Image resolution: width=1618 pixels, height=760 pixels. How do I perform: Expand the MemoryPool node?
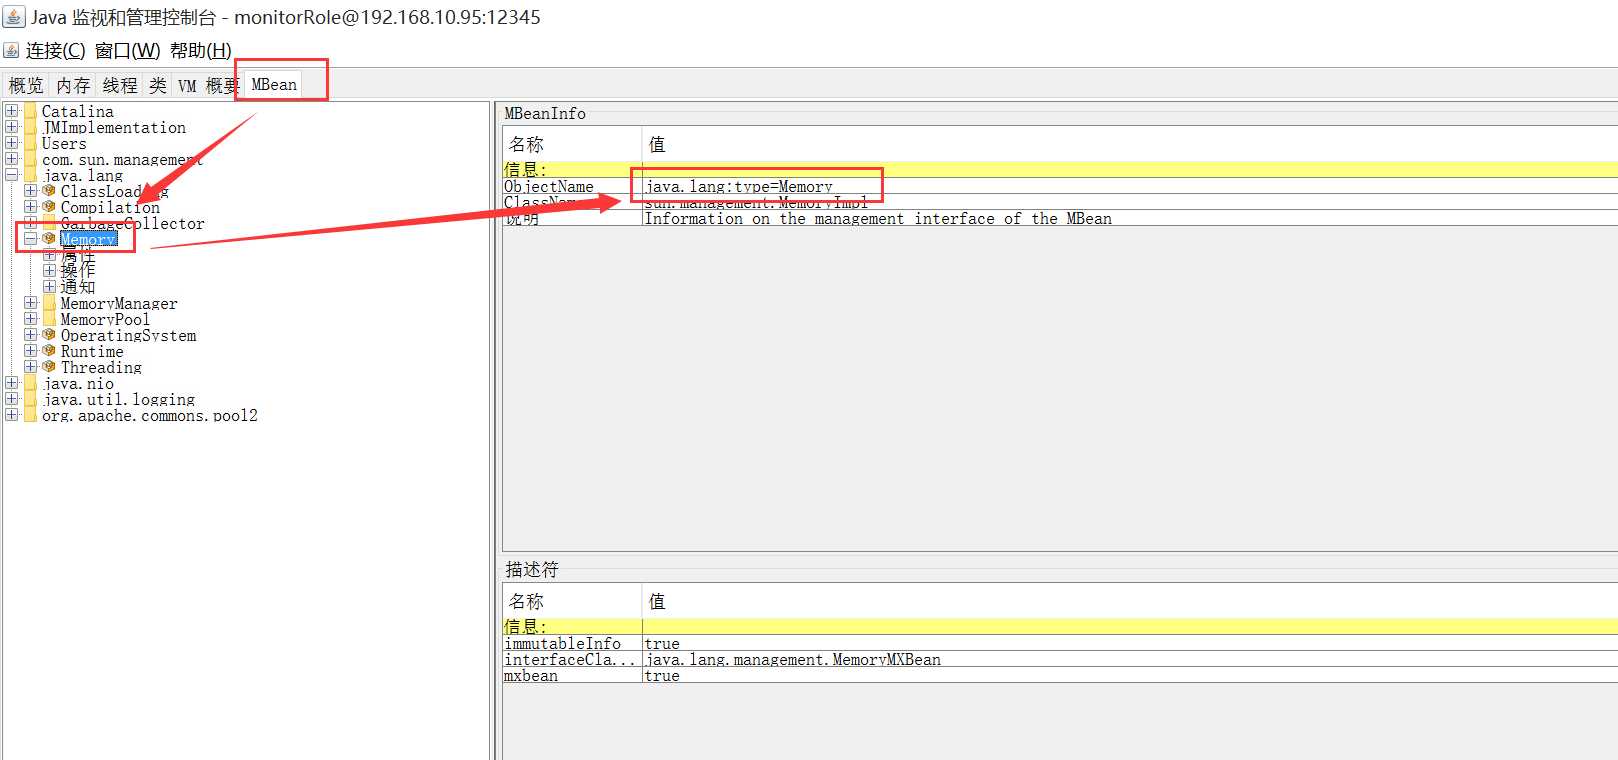[x=30, y=319]
